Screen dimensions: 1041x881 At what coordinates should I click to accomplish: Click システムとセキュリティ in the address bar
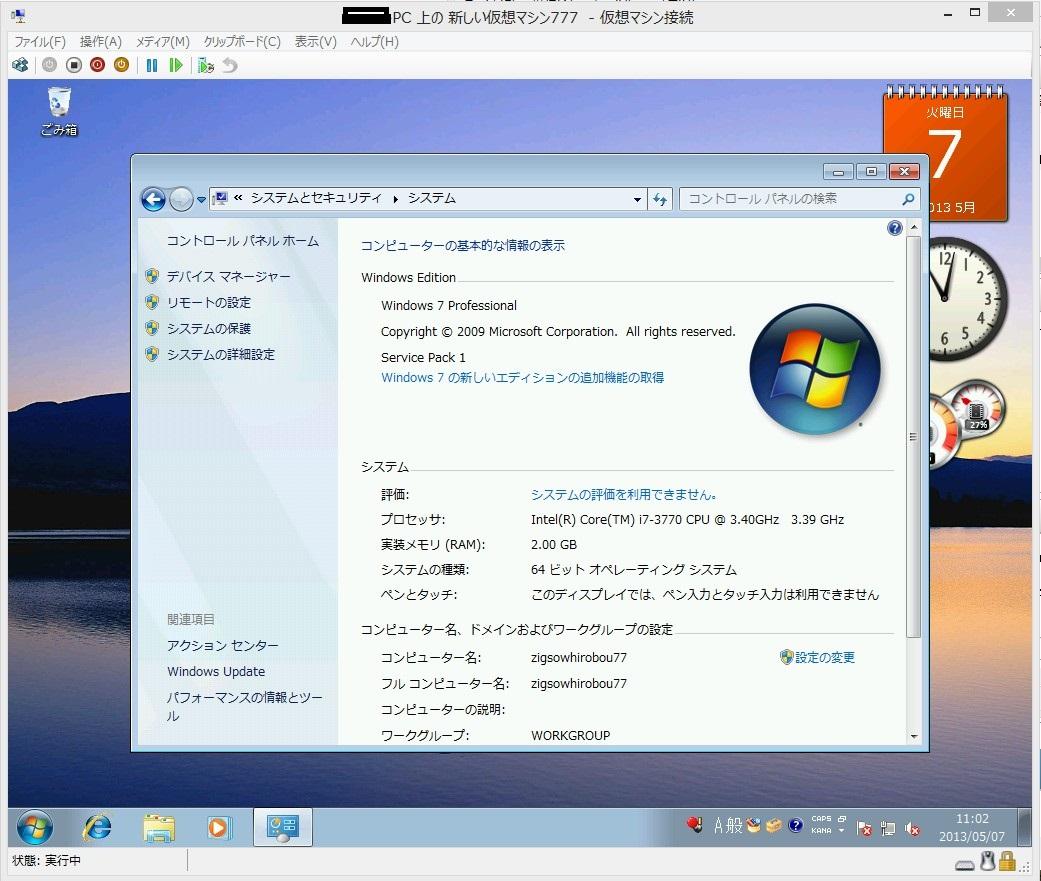tap(316, 198)
